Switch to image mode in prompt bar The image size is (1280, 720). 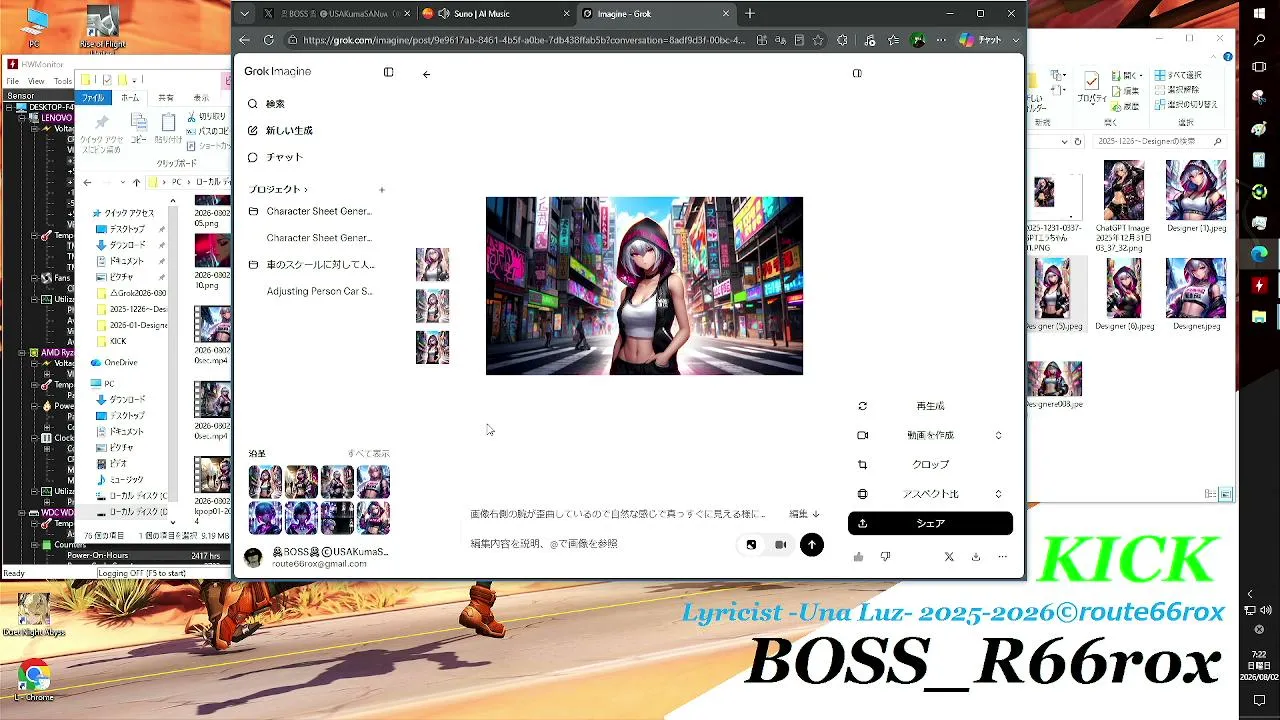coord(751,545)
